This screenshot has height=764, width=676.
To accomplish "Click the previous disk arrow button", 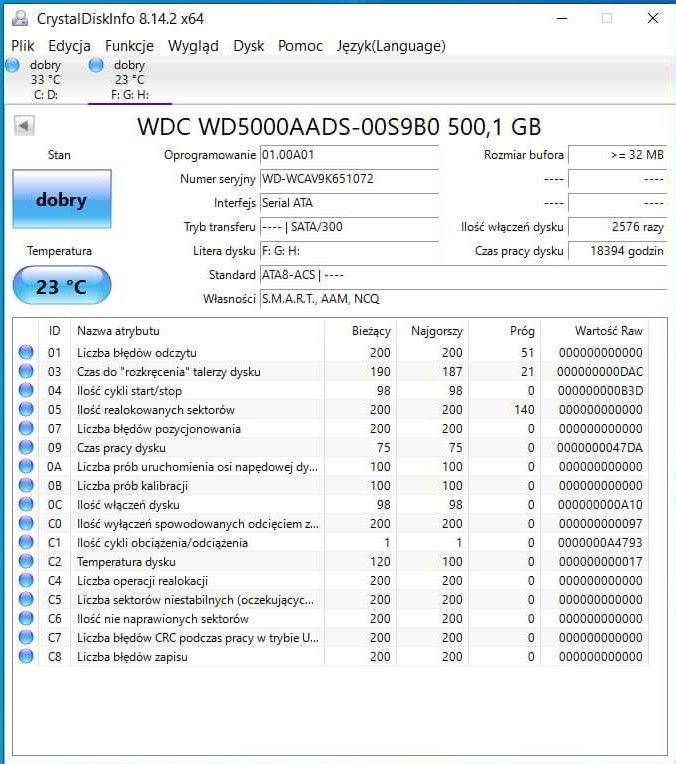I will (24, 126).
